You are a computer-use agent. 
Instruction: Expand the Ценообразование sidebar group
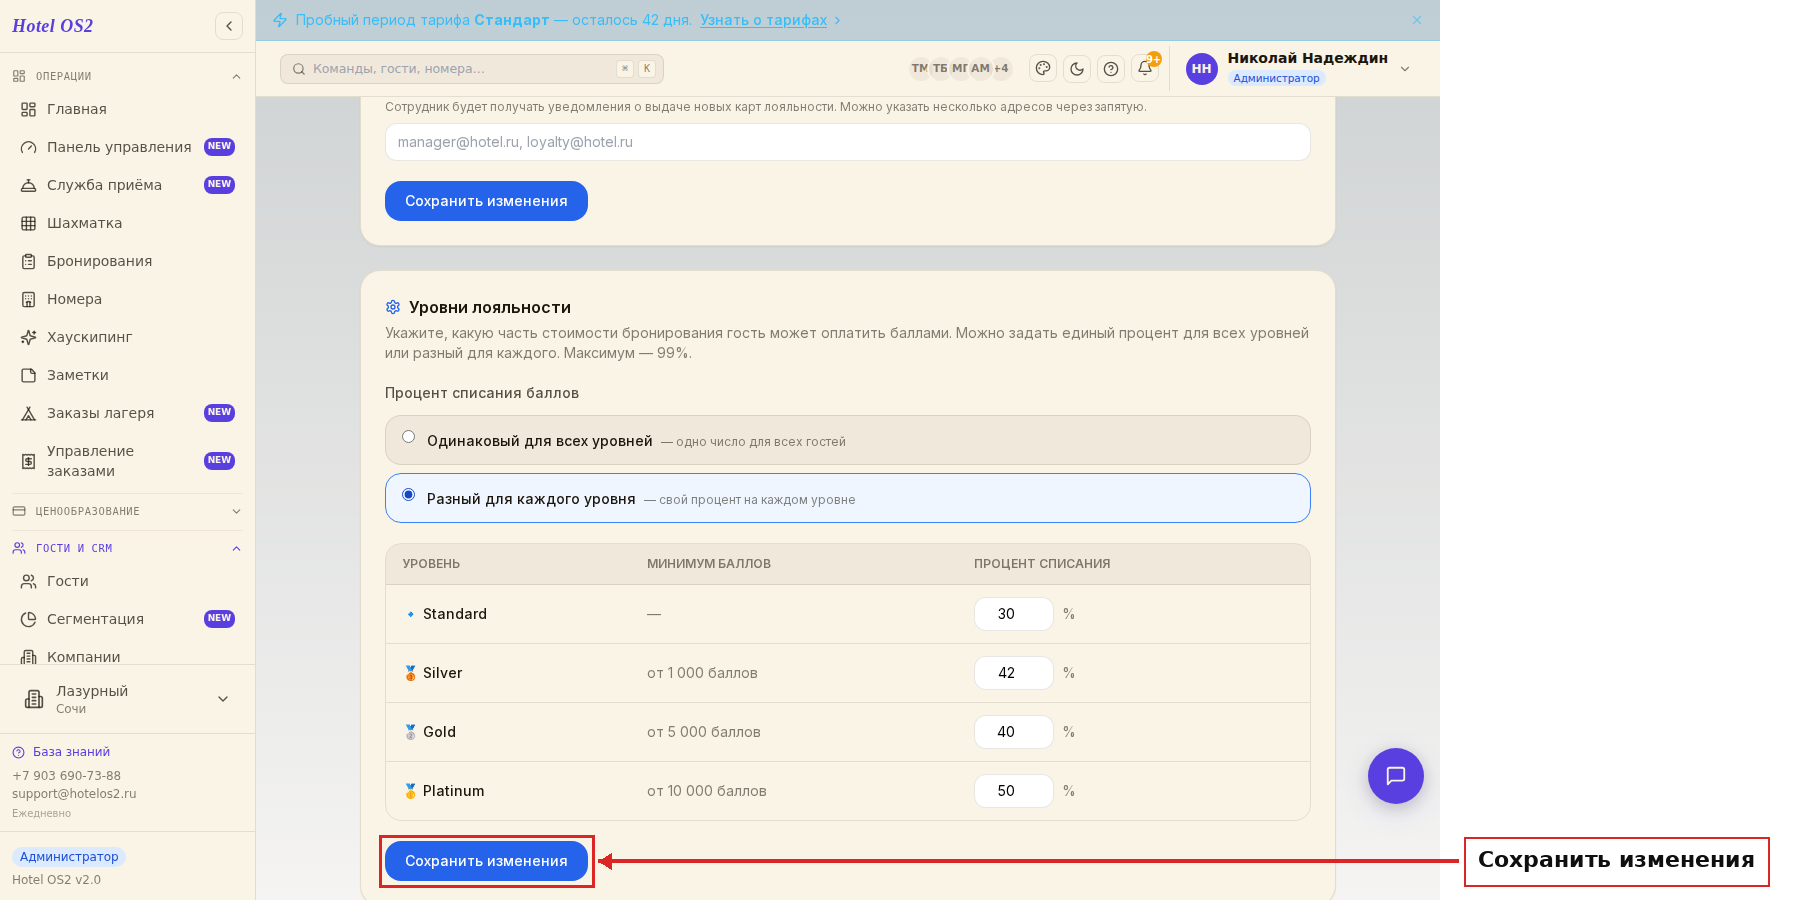tap(127, 511)
